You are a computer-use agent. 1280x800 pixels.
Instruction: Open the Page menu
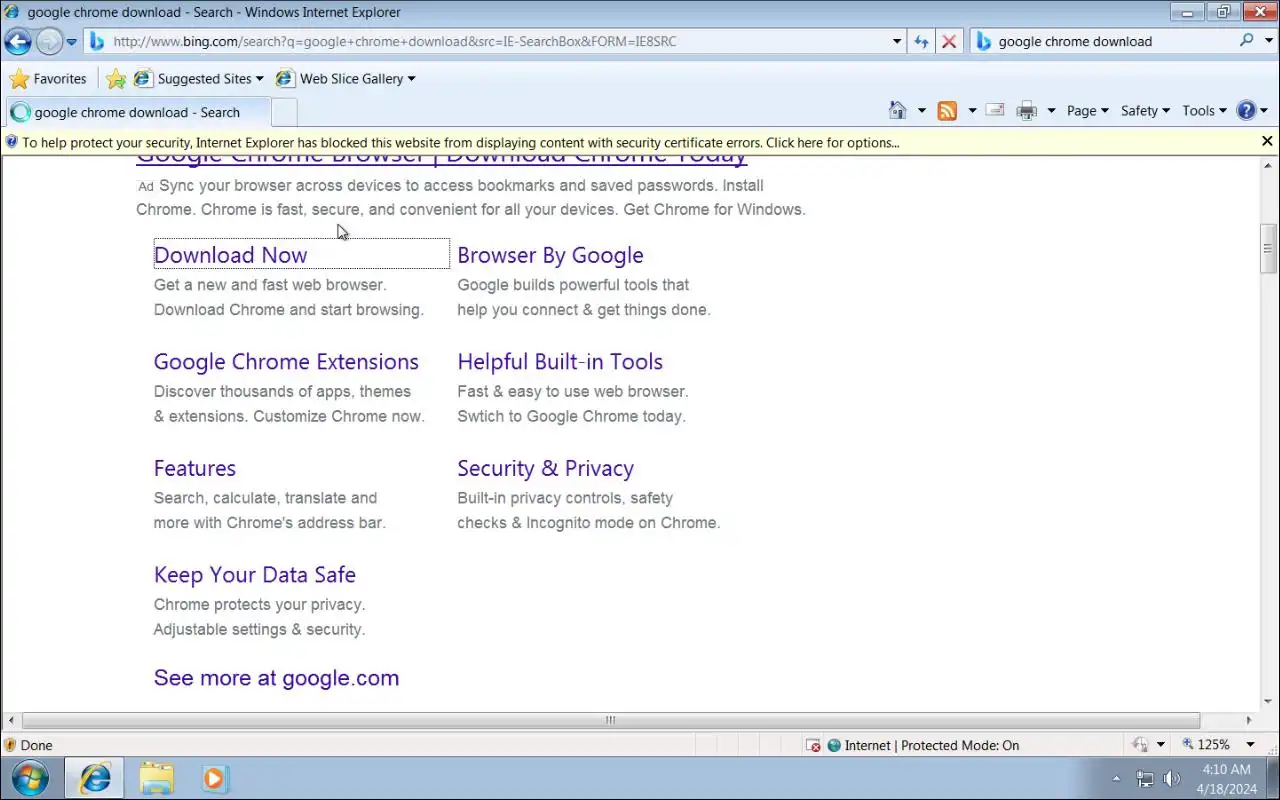(x=1088, y=111)
